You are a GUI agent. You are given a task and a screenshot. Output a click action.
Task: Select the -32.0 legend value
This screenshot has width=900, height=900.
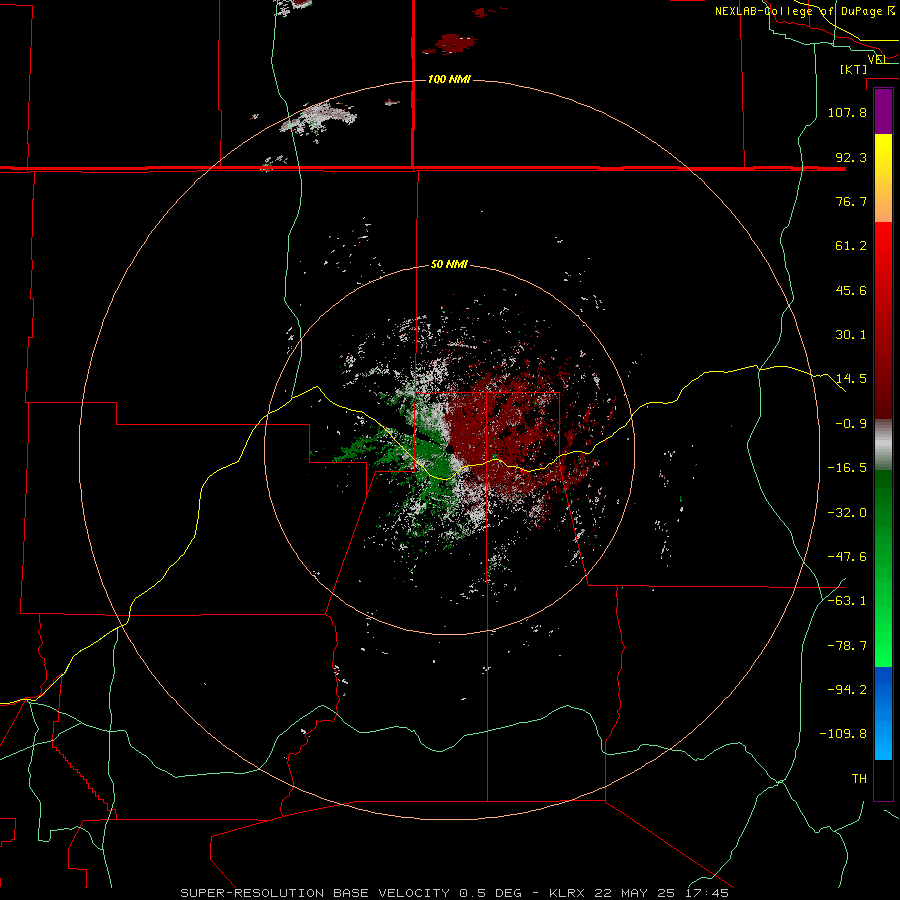[847, 513]
